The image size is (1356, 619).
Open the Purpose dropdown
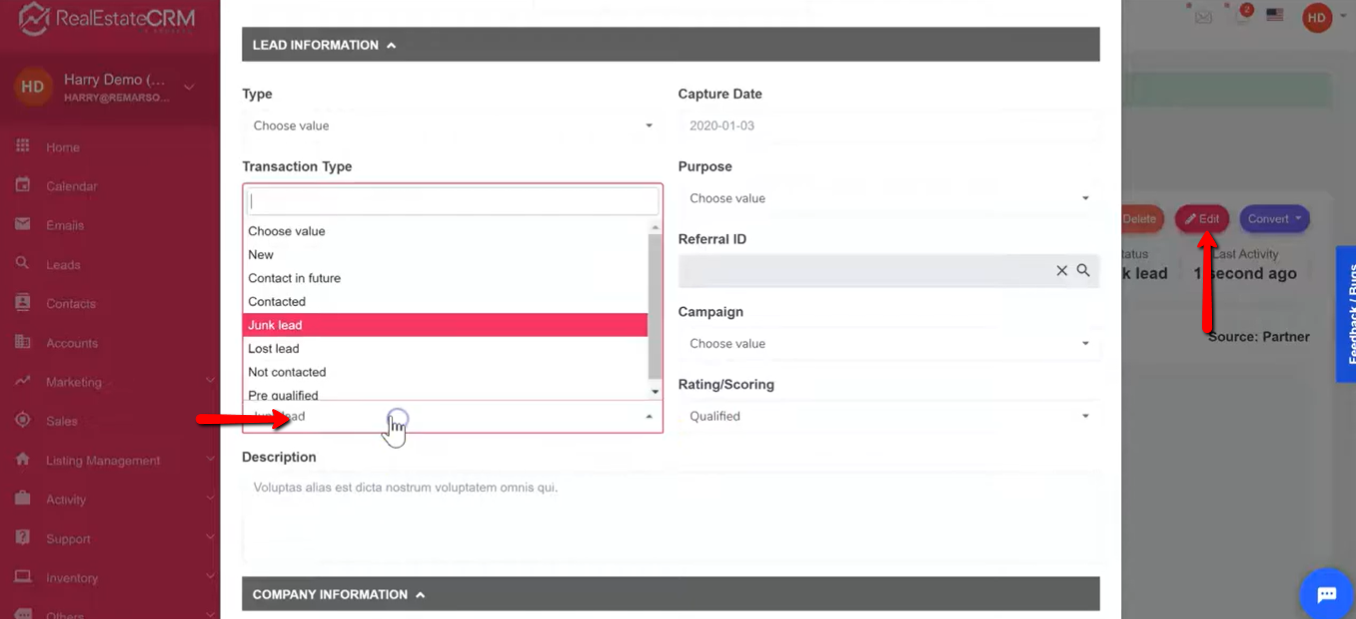click(888, 198)
